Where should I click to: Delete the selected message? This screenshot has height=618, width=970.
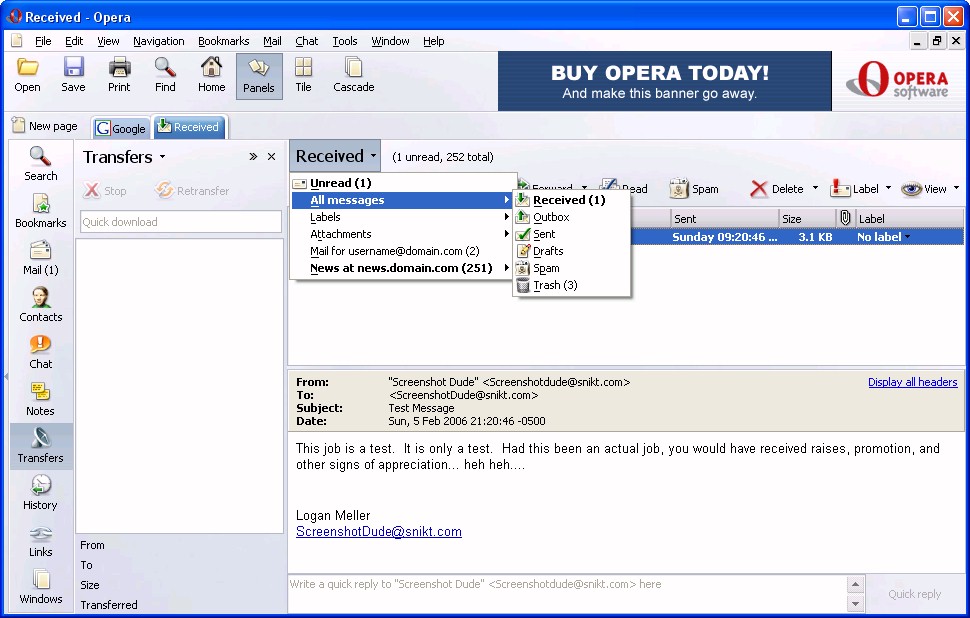point(776,189)
